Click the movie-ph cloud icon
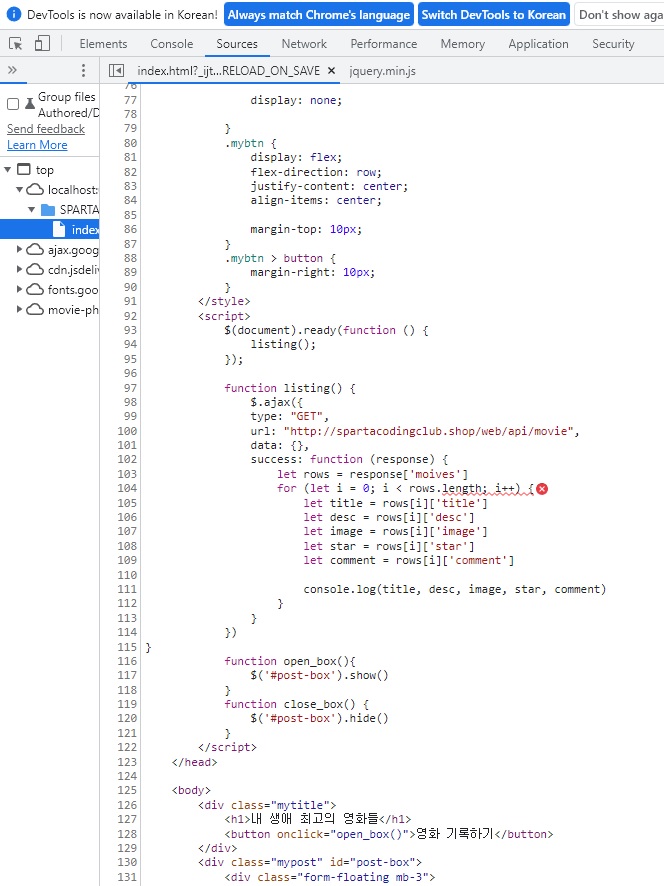The width and height of the screenshot is (664, 886). pos(35,309)
